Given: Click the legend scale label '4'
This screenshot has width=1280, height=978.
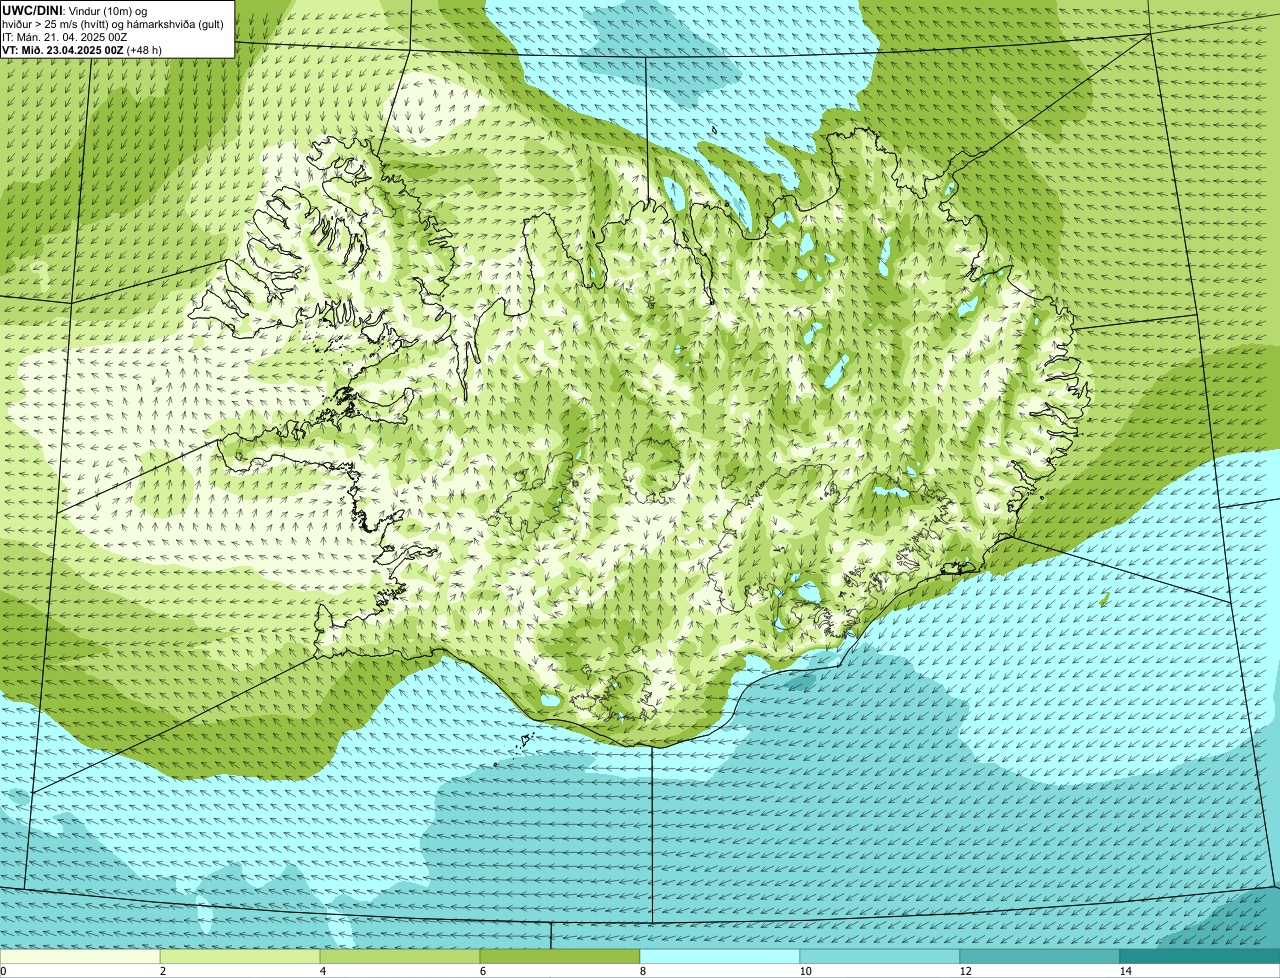Looking at the screenshot, I should click(x=322, y=971).
